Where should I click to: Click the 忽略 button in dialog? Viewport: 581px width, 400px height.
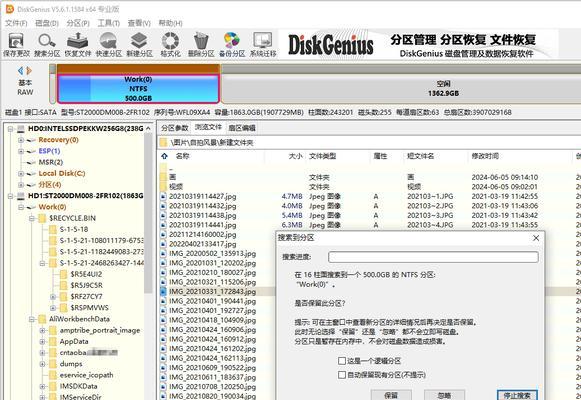click(x=444, y=395)
